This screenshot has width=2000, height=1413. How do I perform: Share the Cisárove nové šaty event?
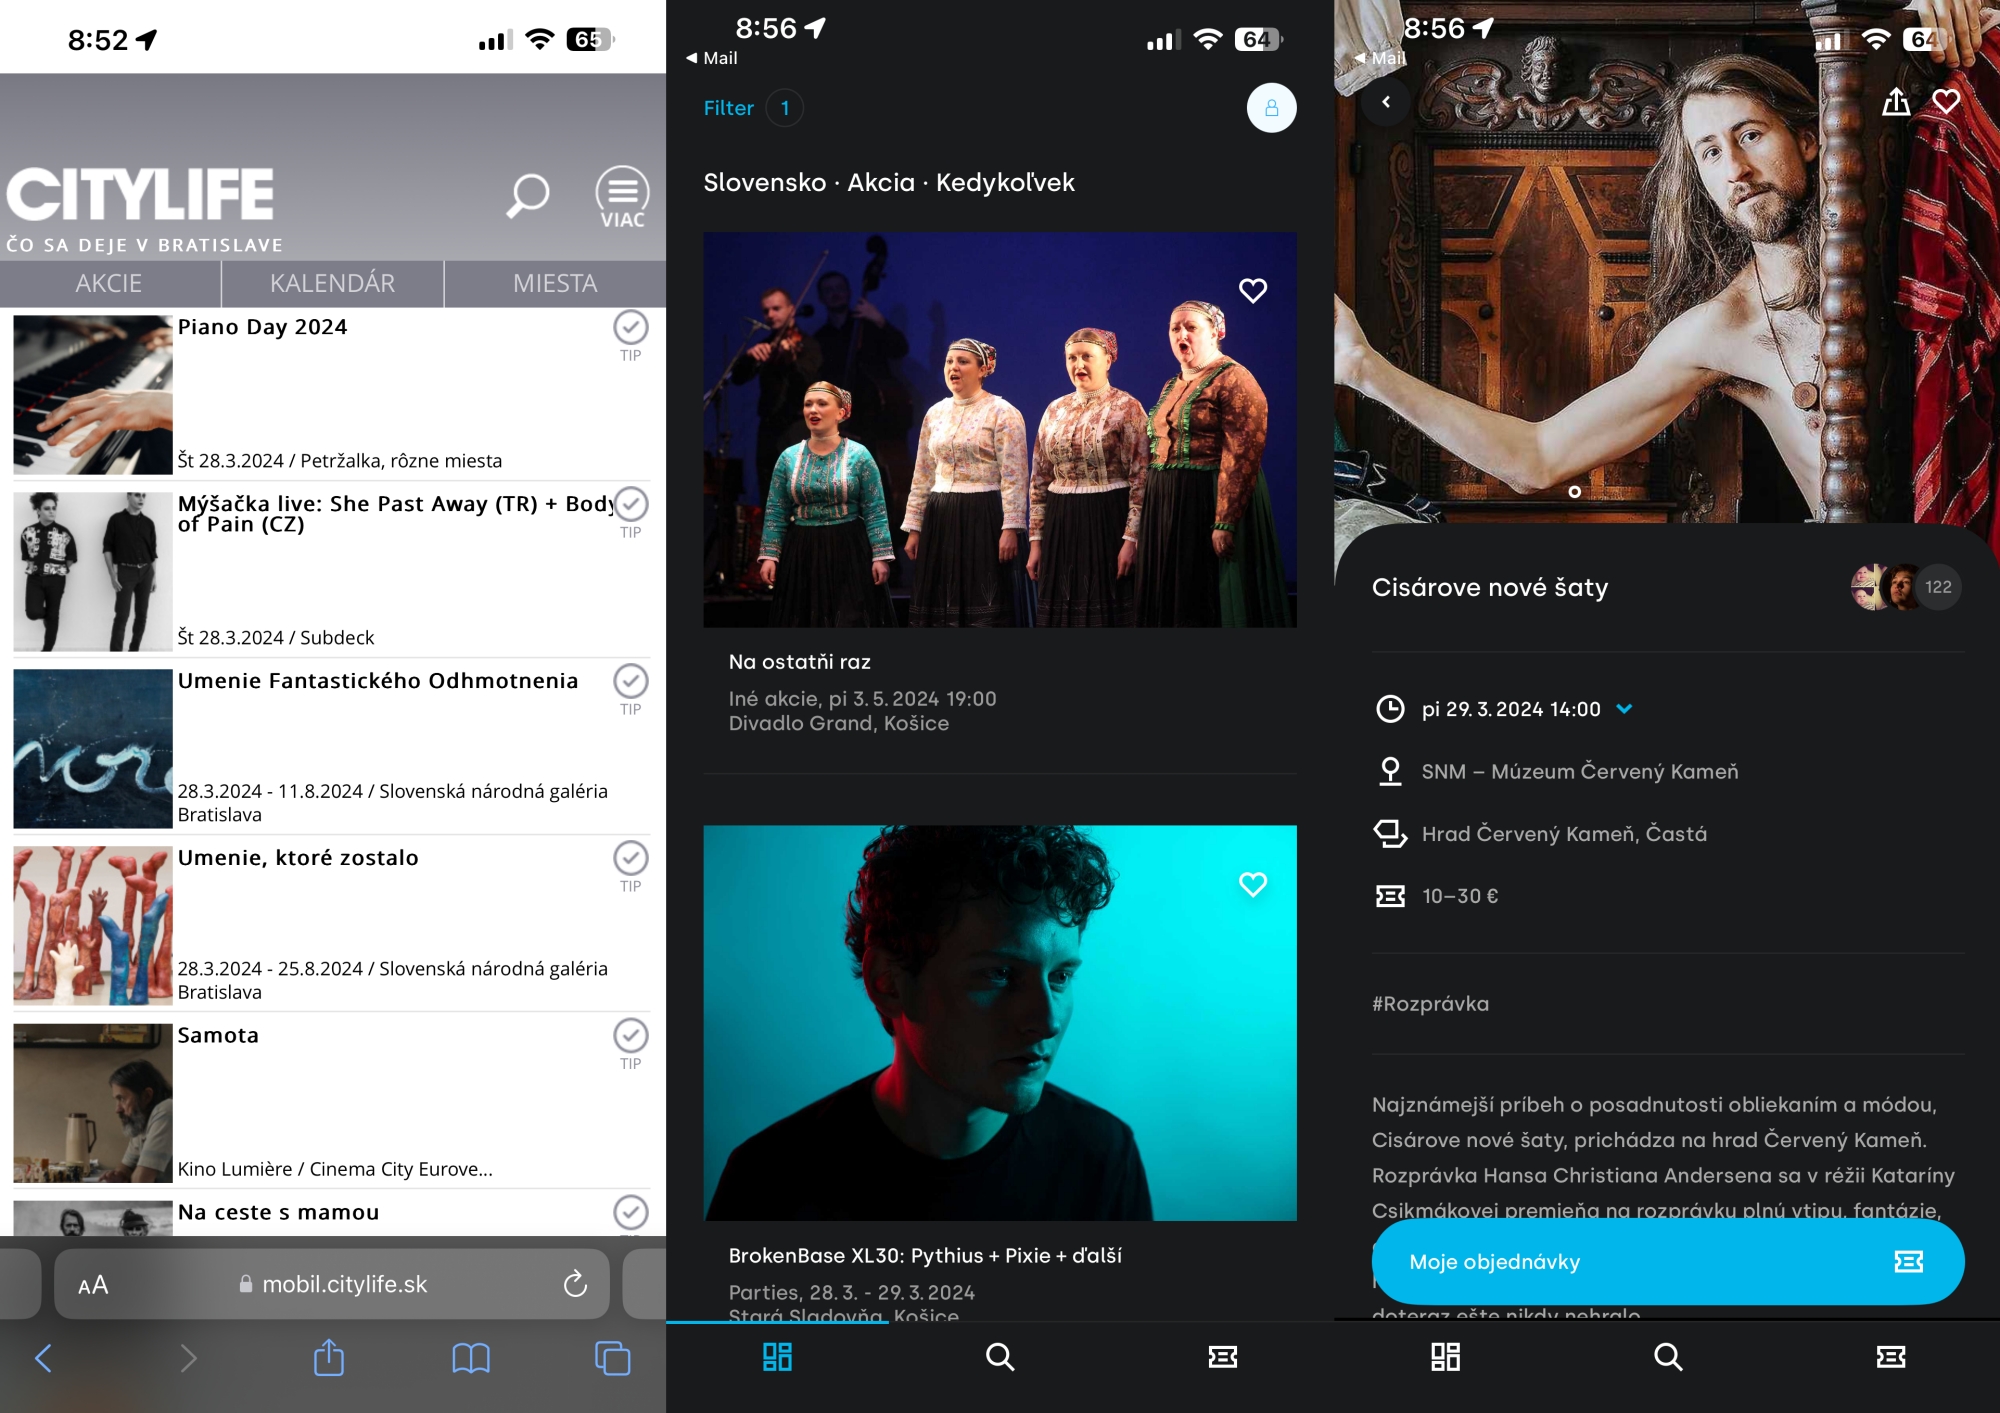1896,102
